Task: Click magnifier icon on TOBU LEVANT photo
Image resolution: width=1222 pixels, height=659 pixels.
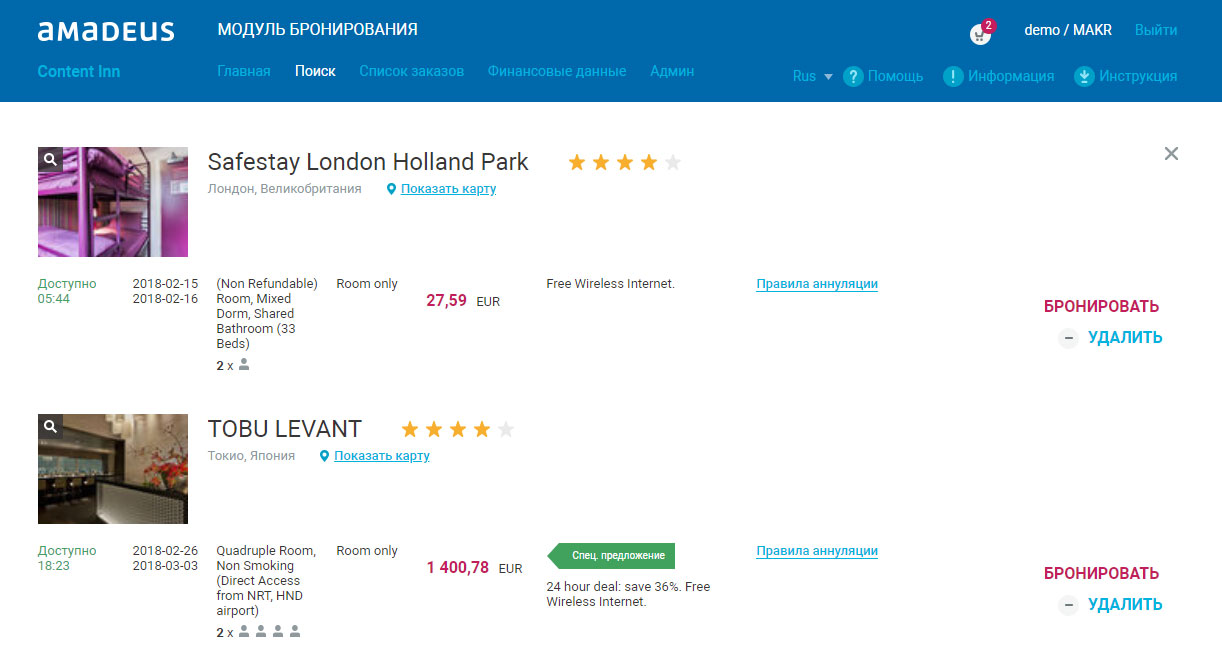Action: coord(50,426)
